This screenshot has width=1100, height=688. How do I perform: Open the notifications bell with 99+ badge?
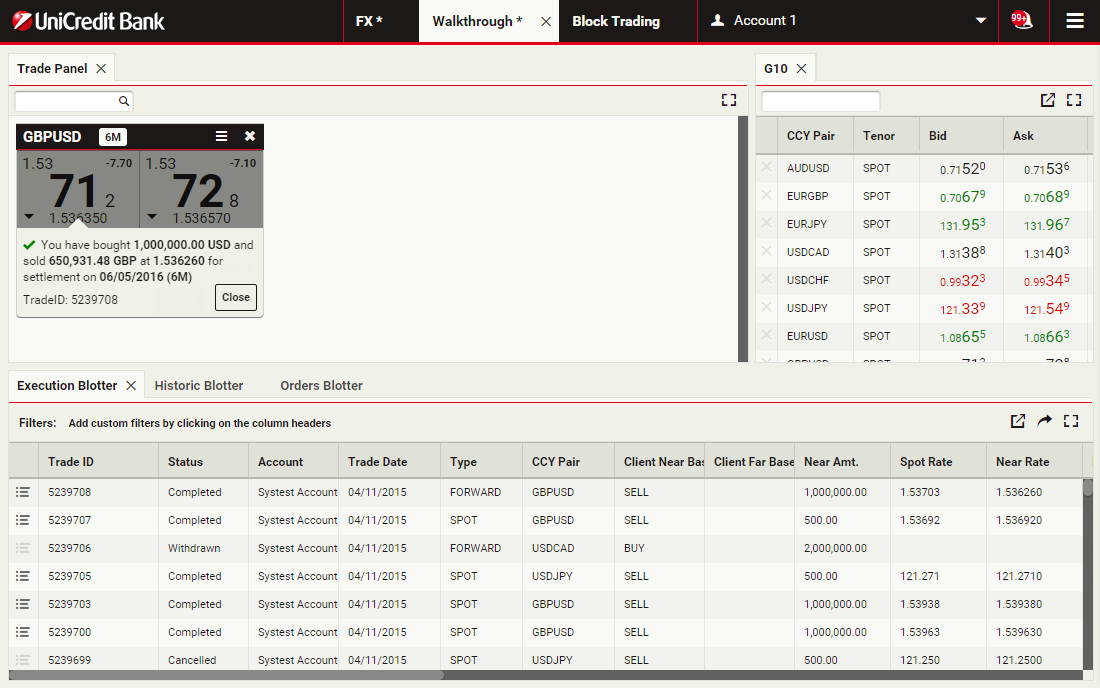pos(1021,21)
